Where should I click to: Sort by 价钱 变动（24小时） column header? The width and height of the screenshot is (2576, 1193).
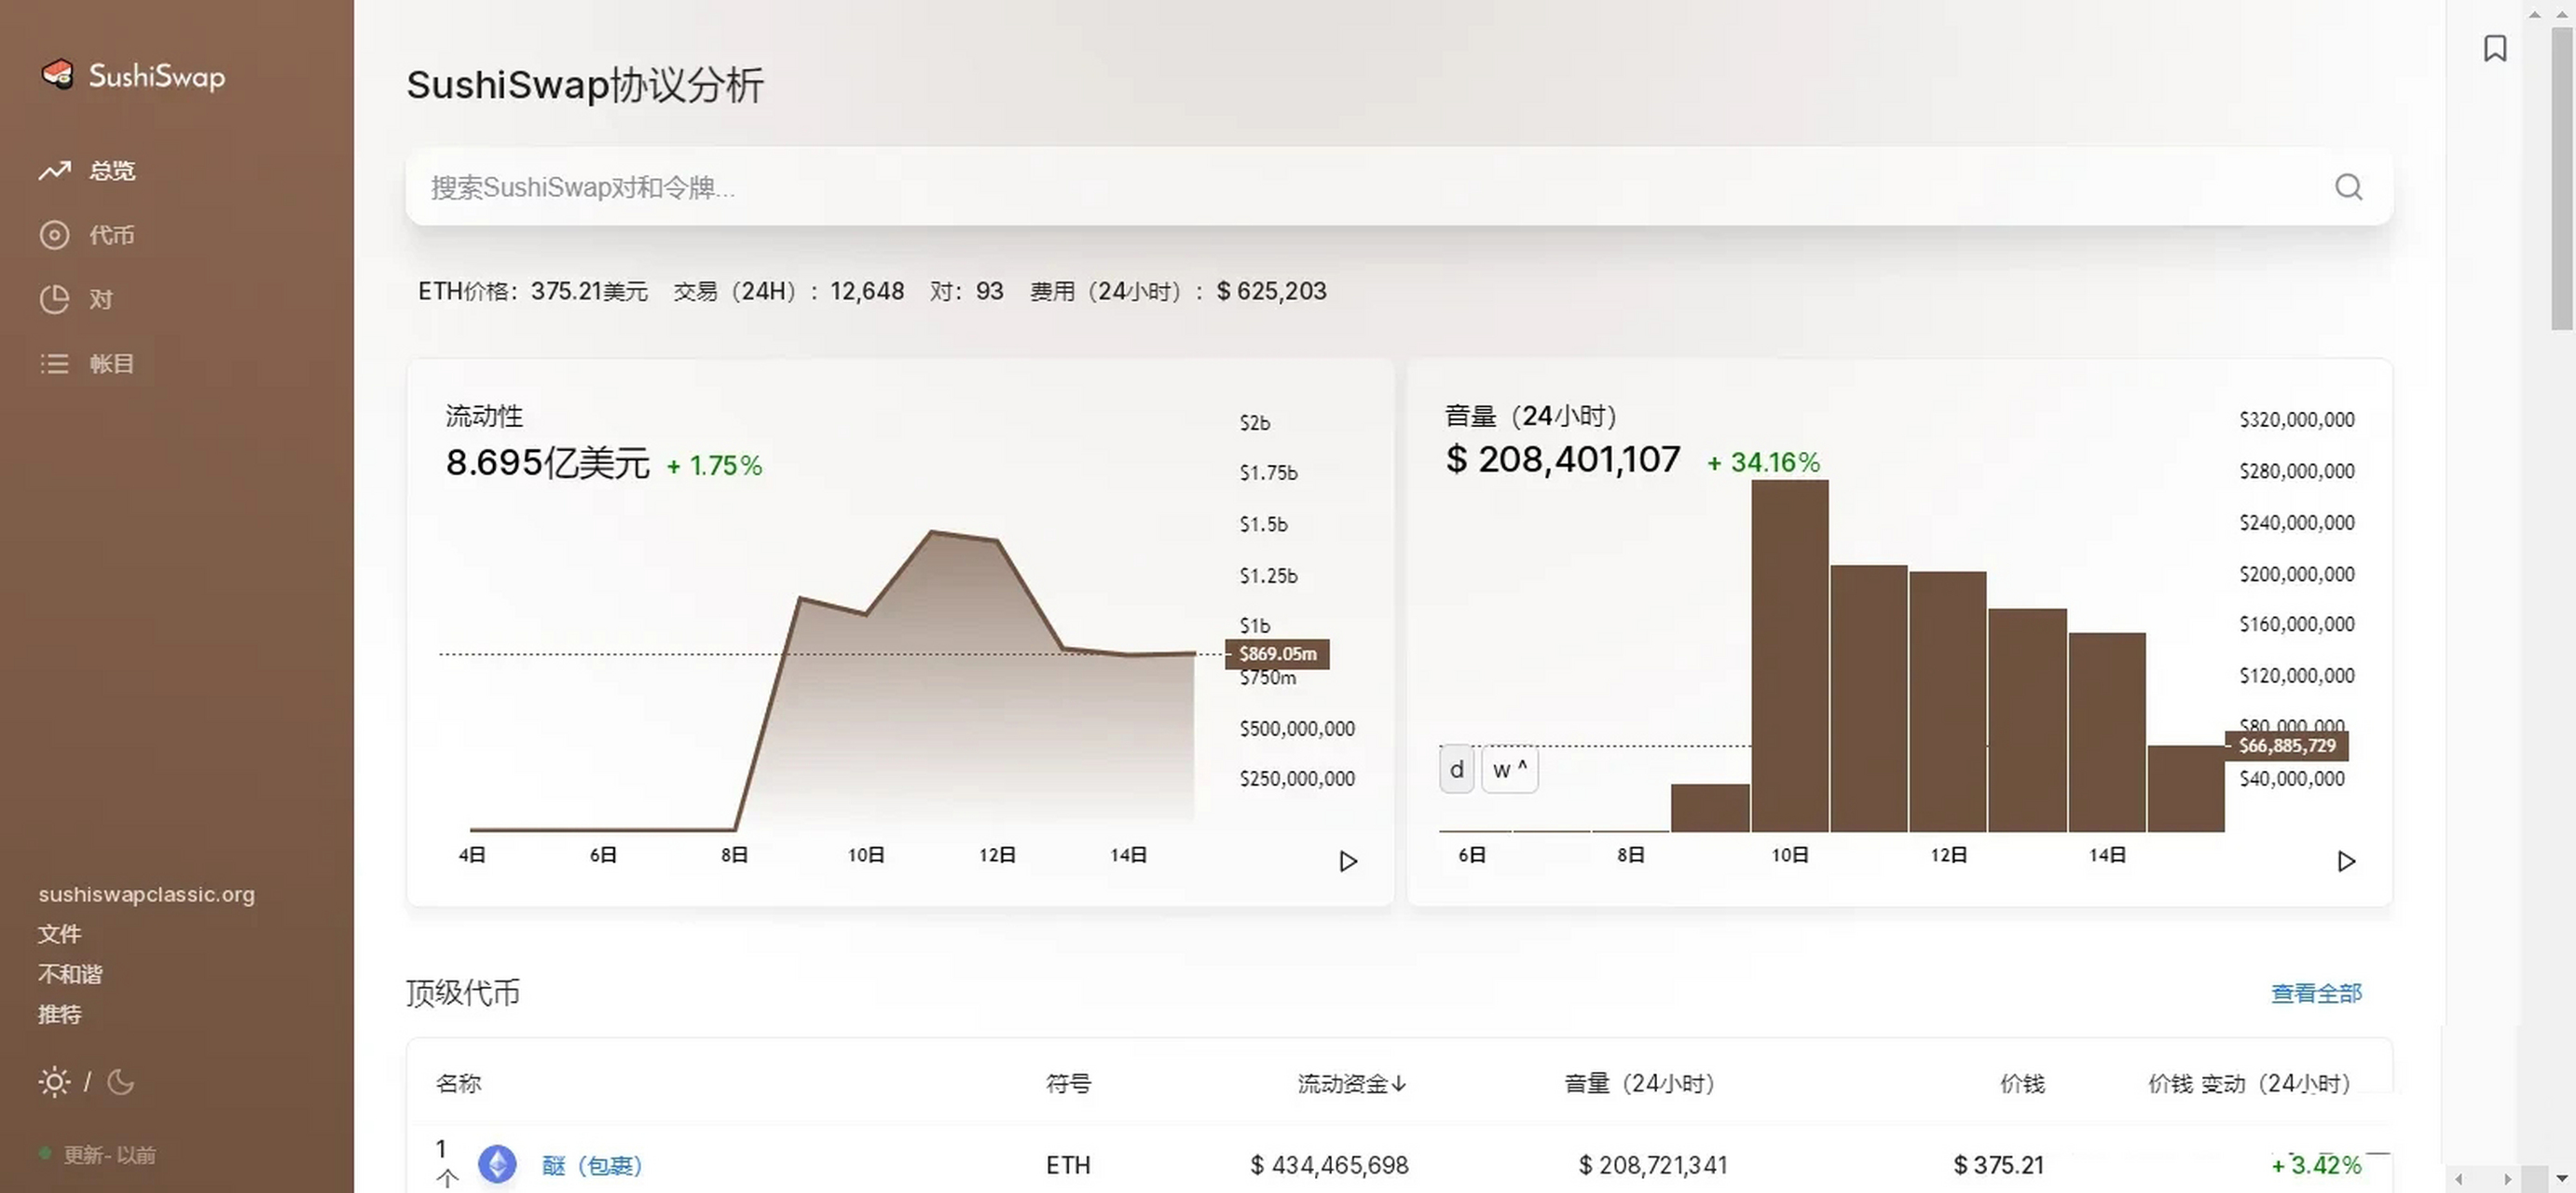(2249, 1083)
